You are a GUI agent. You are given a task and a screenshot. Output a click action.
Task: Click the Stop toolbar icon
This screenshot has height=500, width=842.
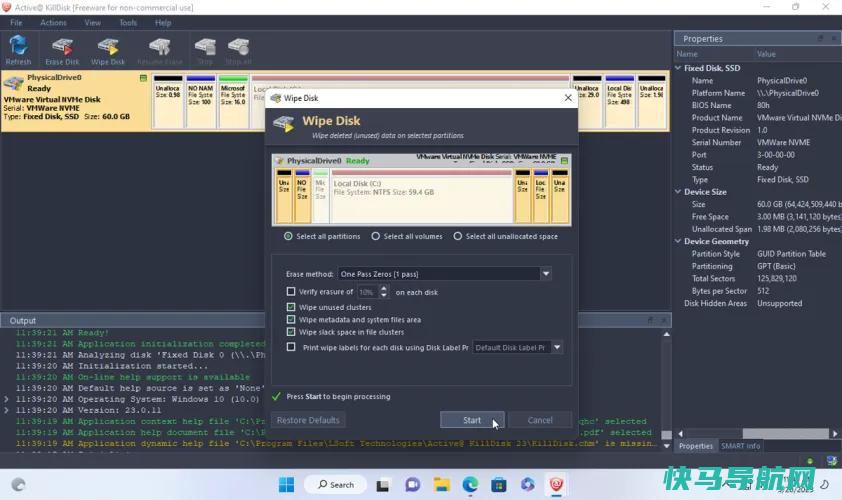tap(205, 50)
